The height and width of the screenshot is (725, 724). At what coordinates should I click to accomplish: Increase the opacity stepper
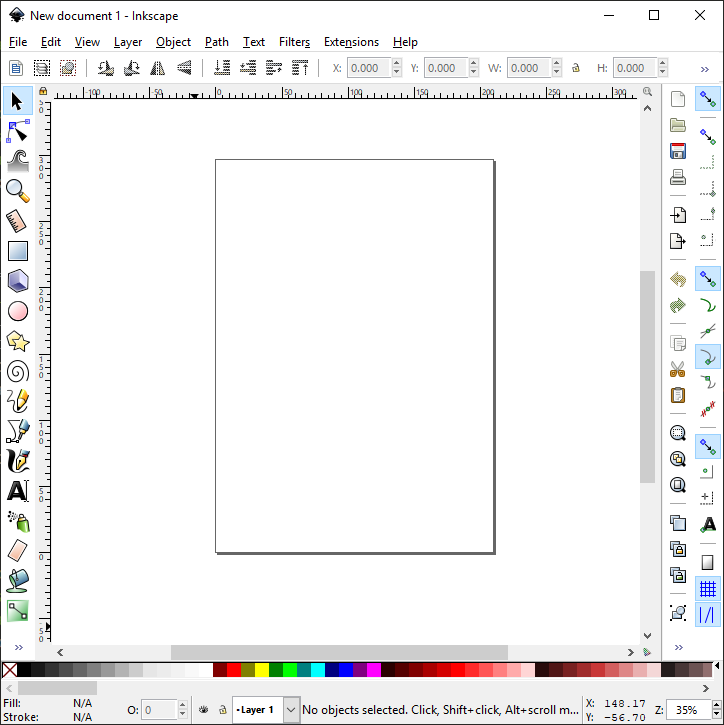(x=182, y=705)
